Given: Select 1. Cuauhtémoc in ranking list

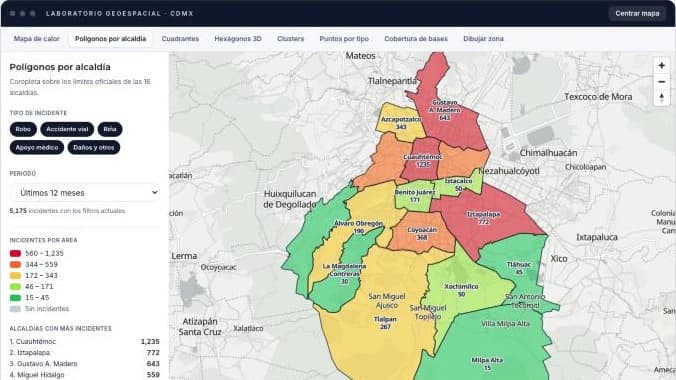Looking at the screenshot, I should point(84,342).
